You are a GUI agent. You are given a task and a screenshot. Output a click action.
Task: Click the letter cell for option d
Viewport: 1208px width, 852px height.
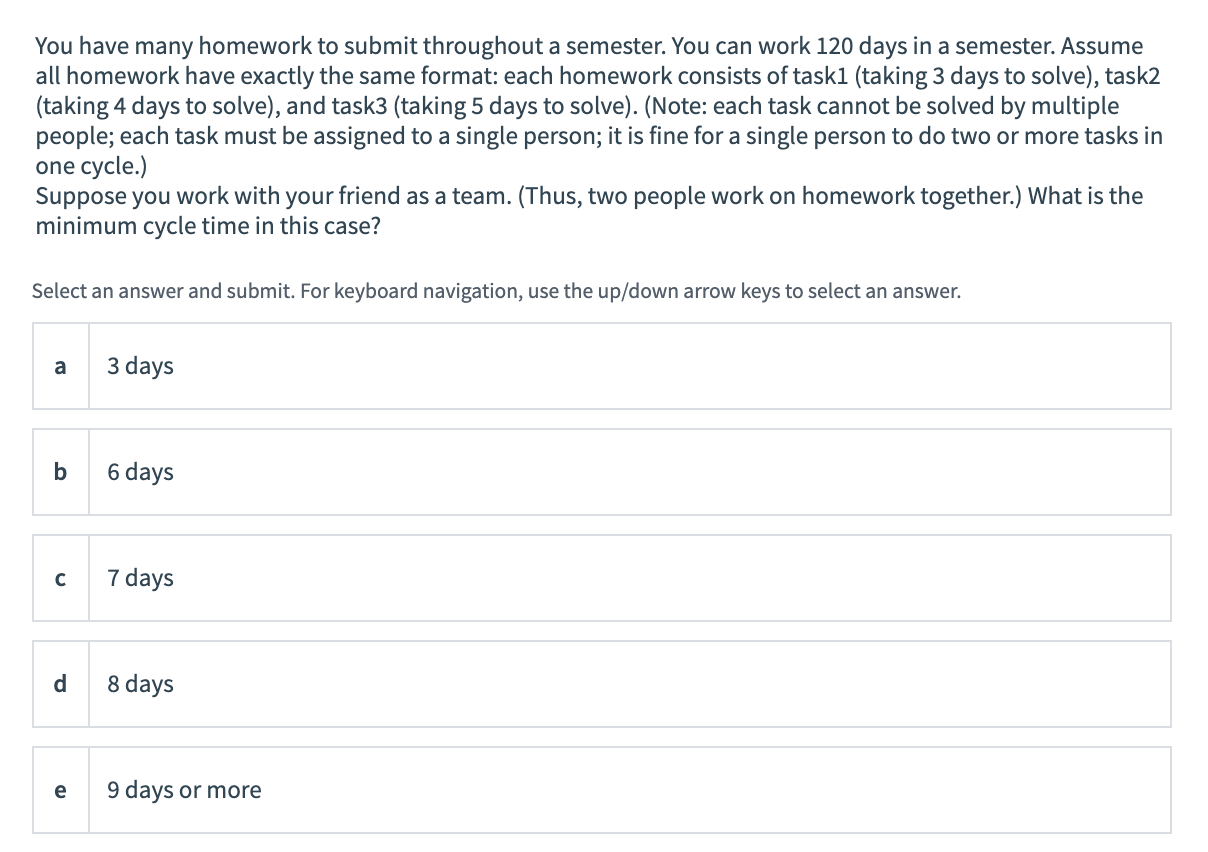coord(60,684)
